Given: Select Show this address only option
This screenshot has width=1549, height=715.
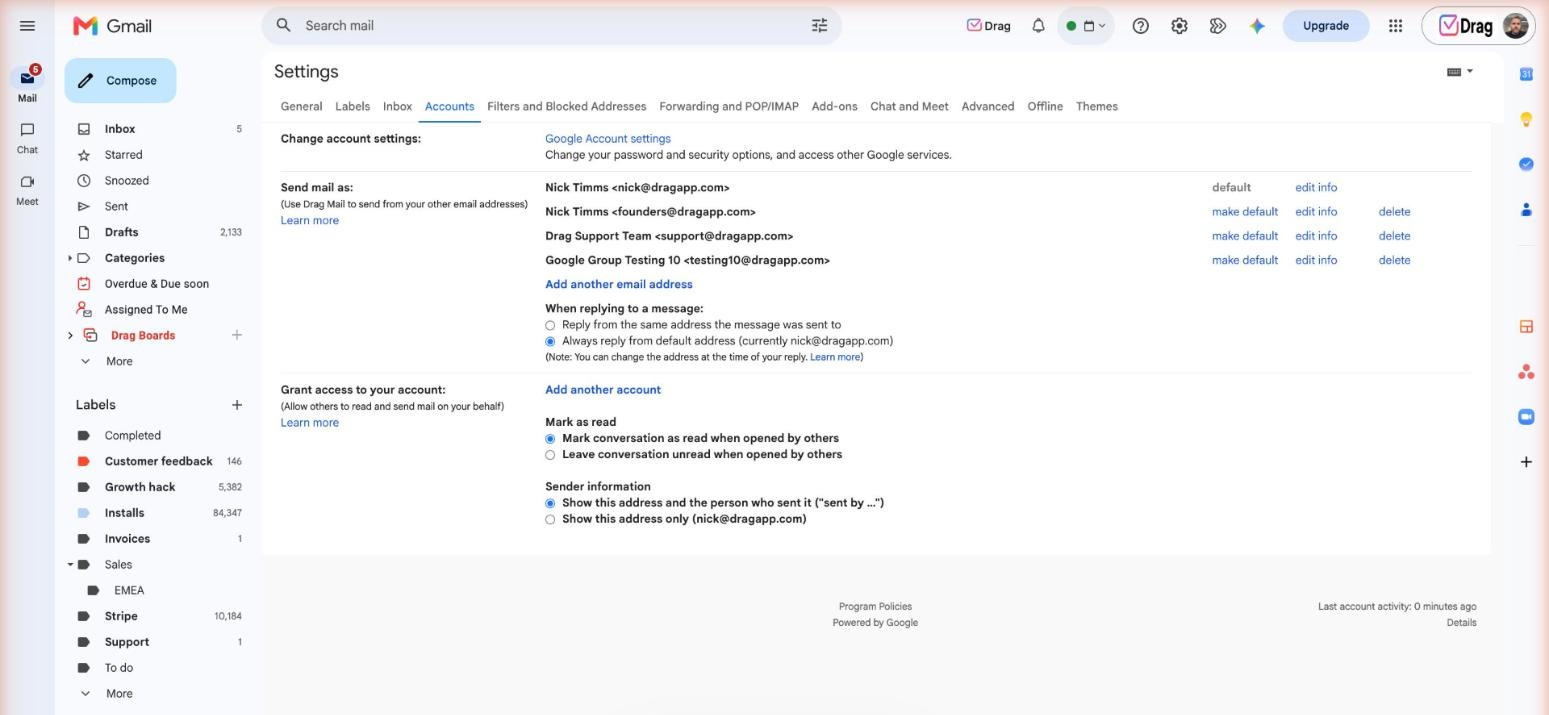Looking at the screenshot, I should [x=550, y=520].
